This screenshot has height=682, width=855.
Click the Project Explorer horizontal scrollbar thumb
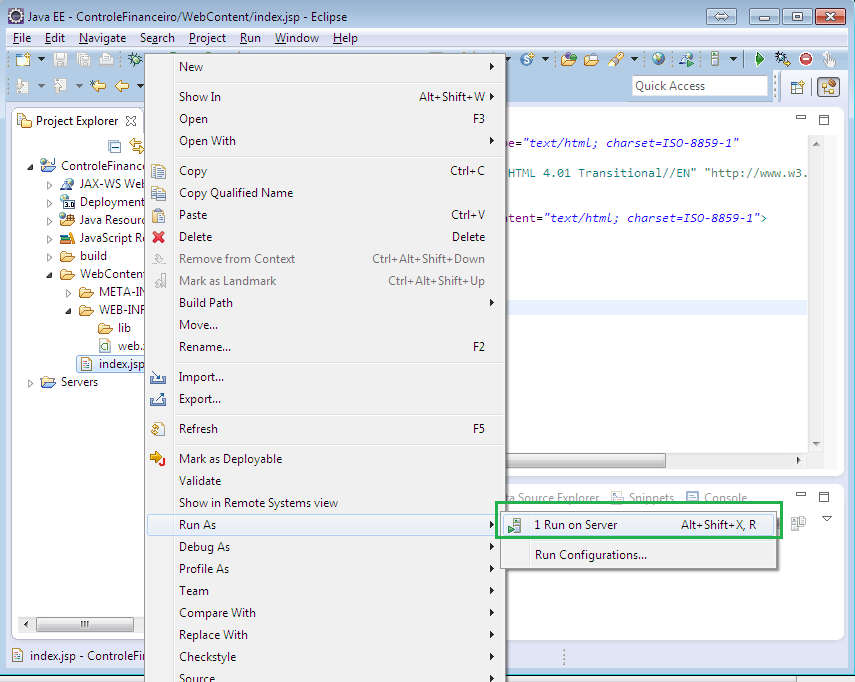(x=85, y=624)
